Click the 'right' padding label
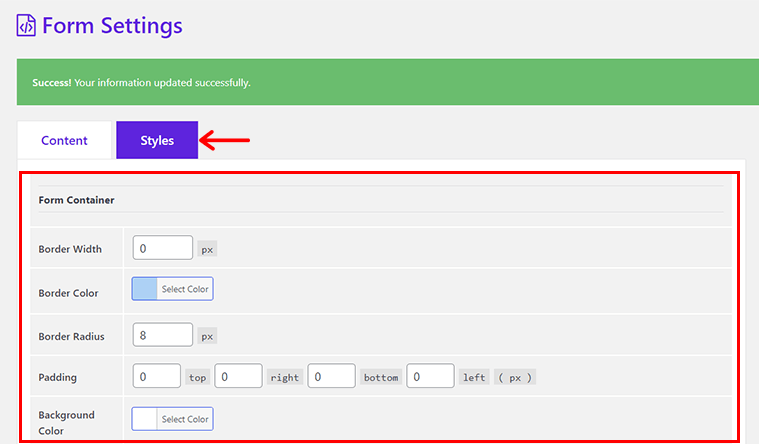The image size is (759, 444). click(285, 377)
